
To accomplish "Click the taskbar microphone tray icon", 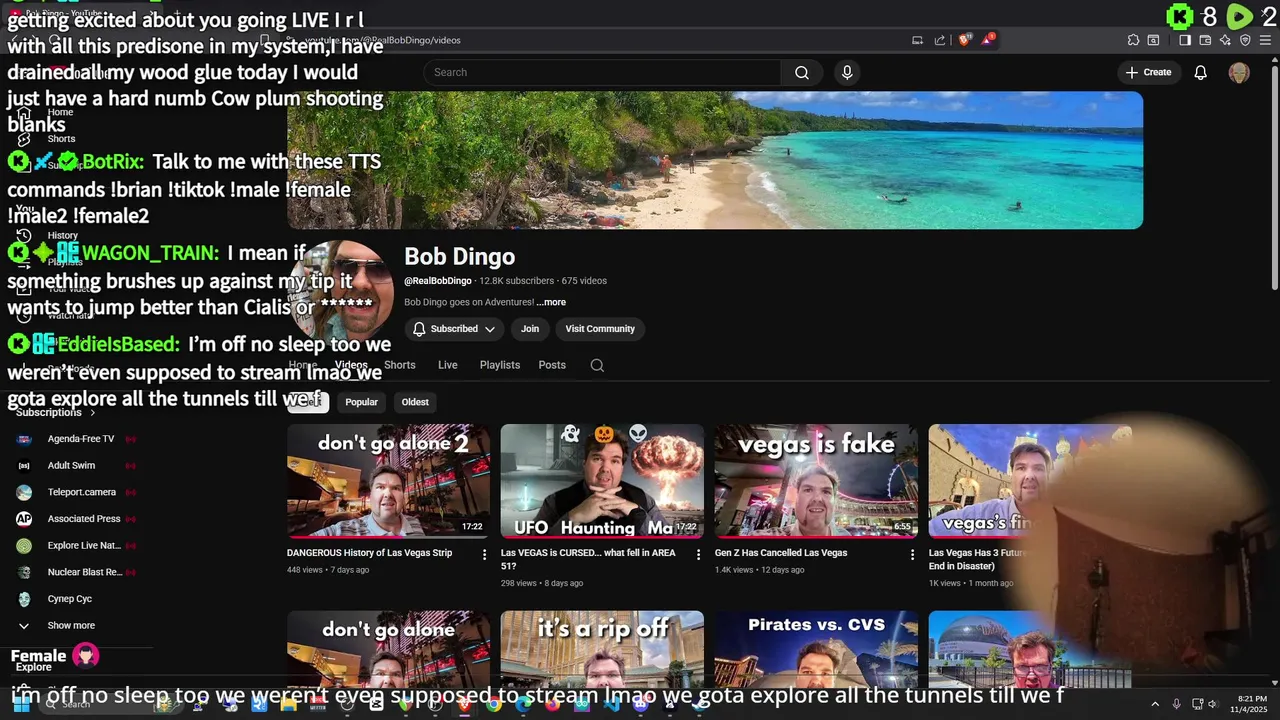I will pyautogui.click(x=1176, y=704).
